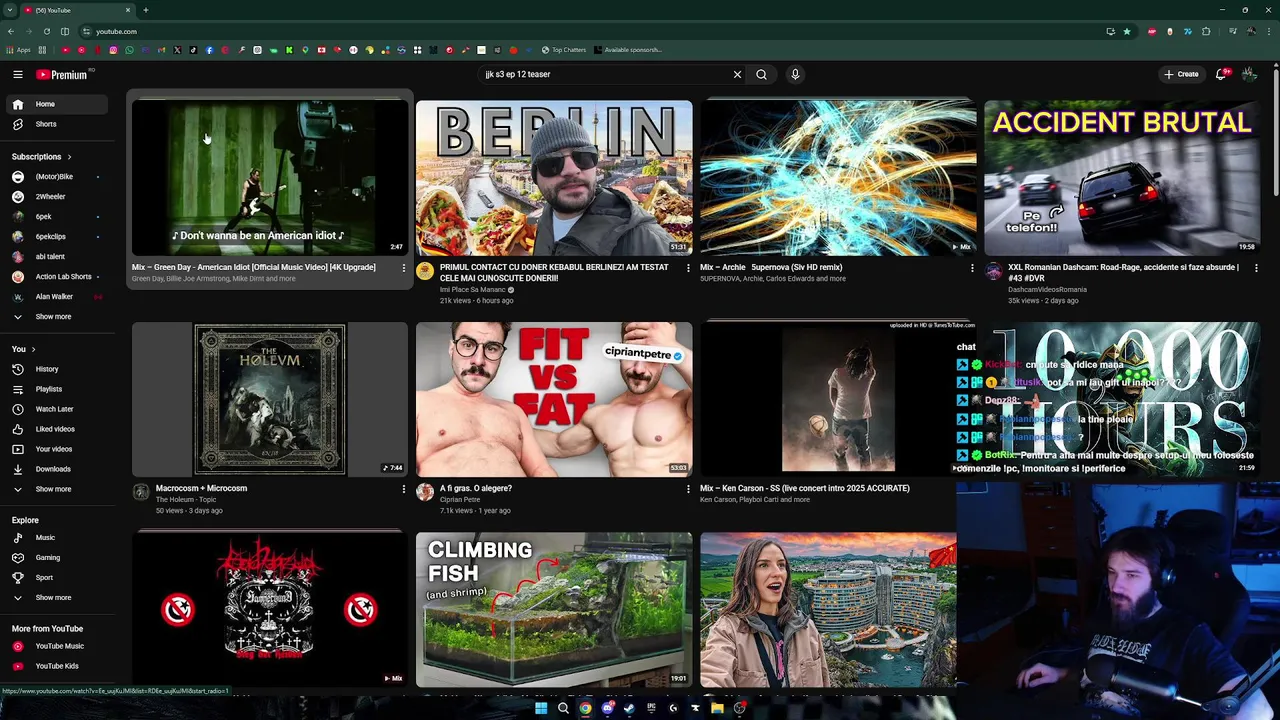
Task: Open CLIMBING FISH video thumbnail
Action: [554, 610]
